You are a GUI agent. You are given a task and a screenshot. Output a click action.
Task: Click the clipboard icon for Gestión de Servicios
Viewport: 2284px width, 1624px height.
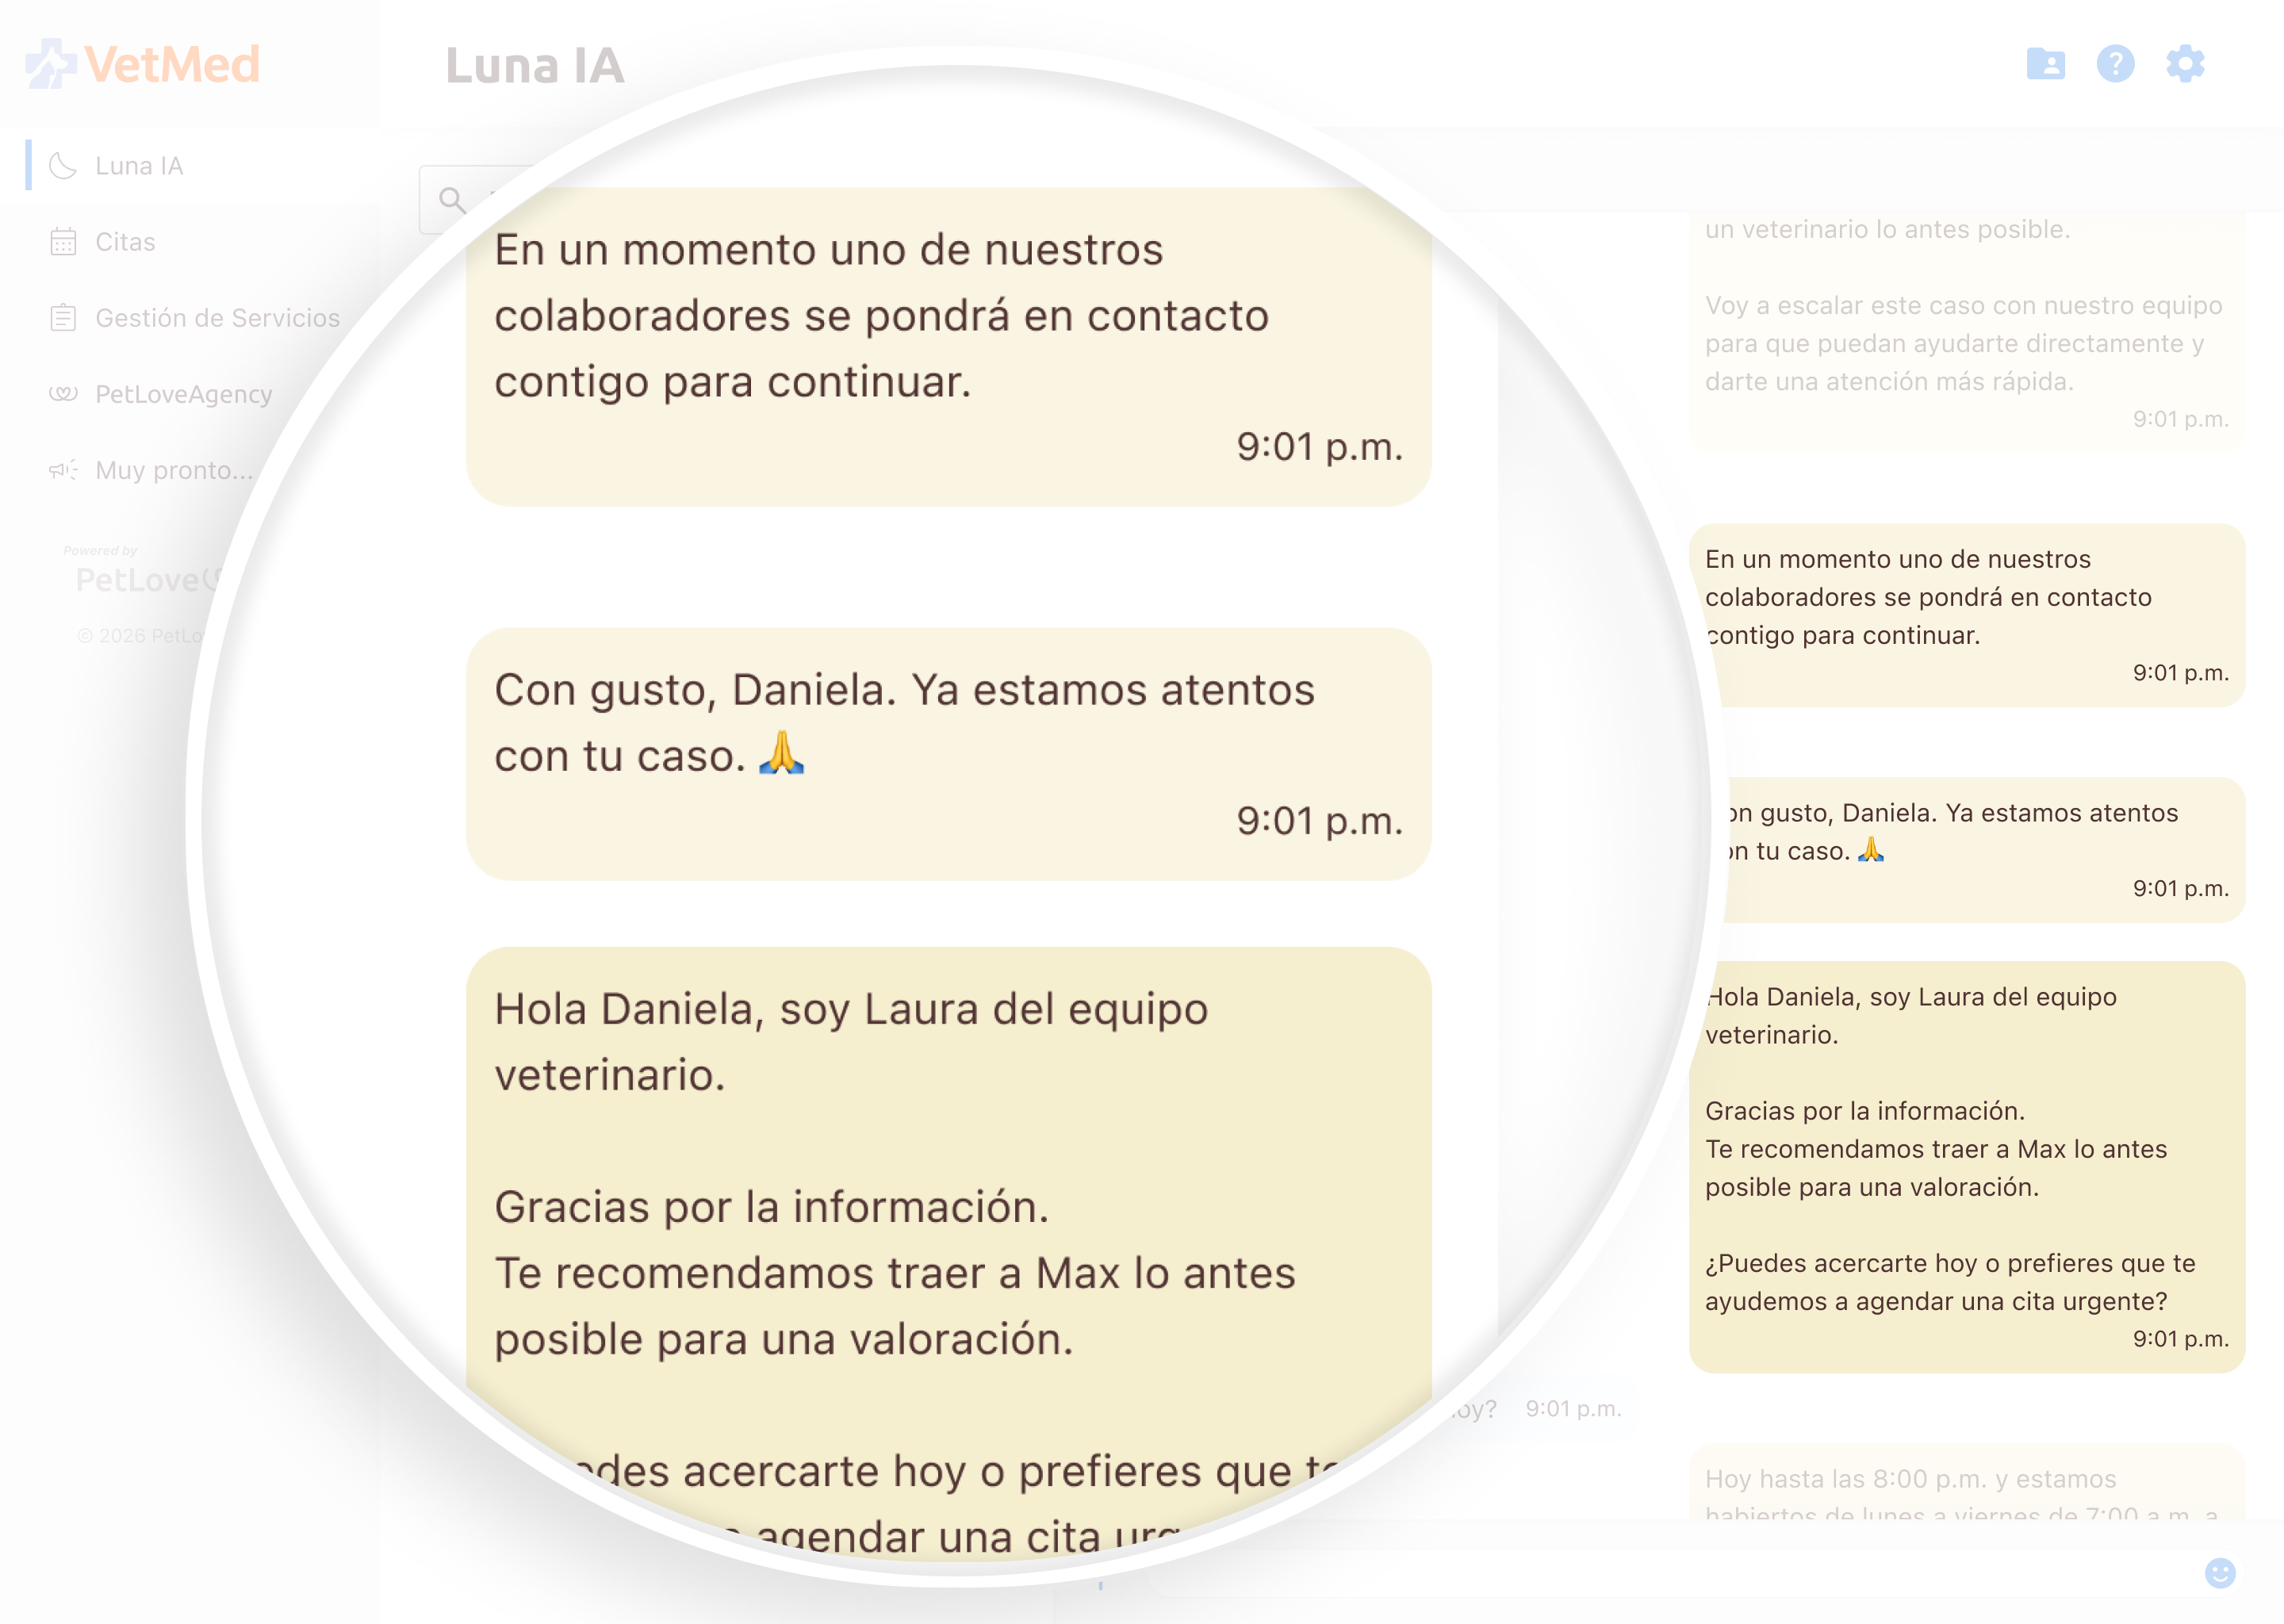click(x=63, y=318)
